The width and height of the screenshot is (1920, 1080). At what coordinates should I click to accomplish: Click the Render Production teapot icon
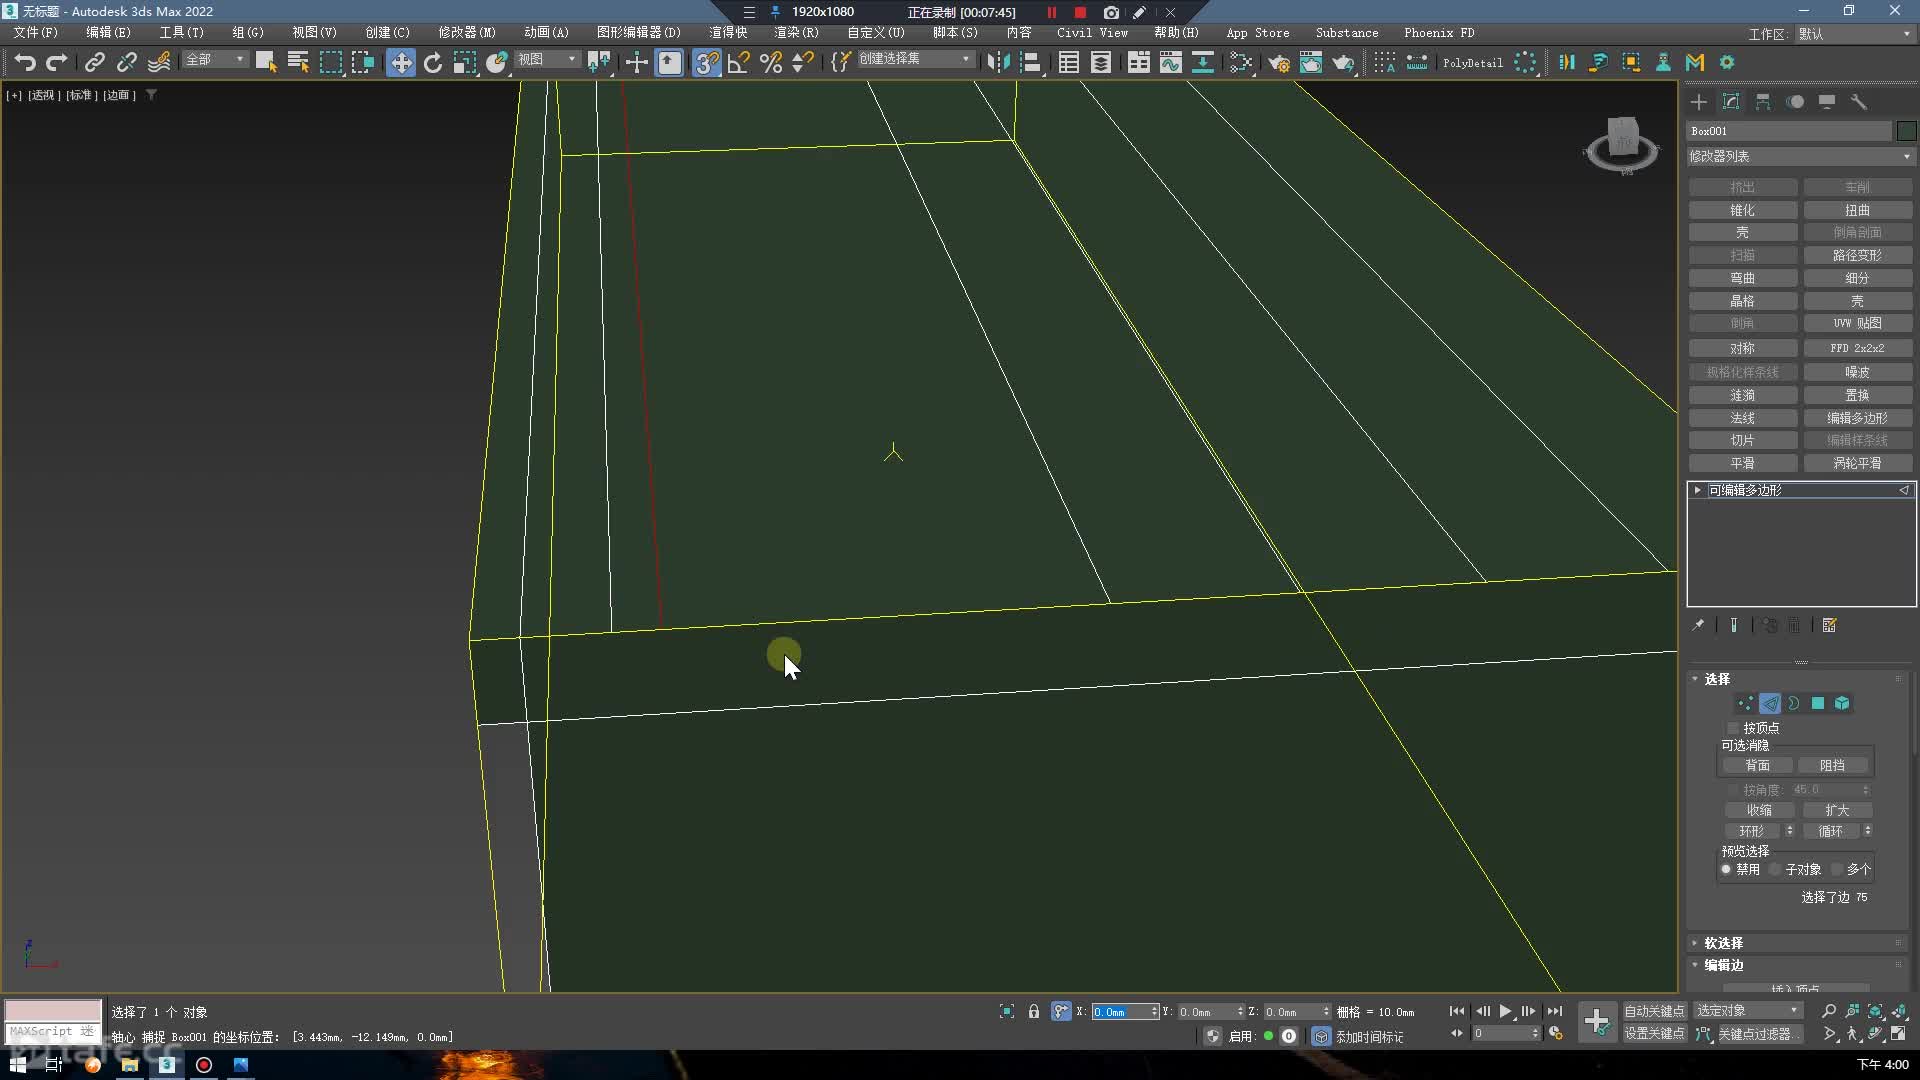(1343, 62)
